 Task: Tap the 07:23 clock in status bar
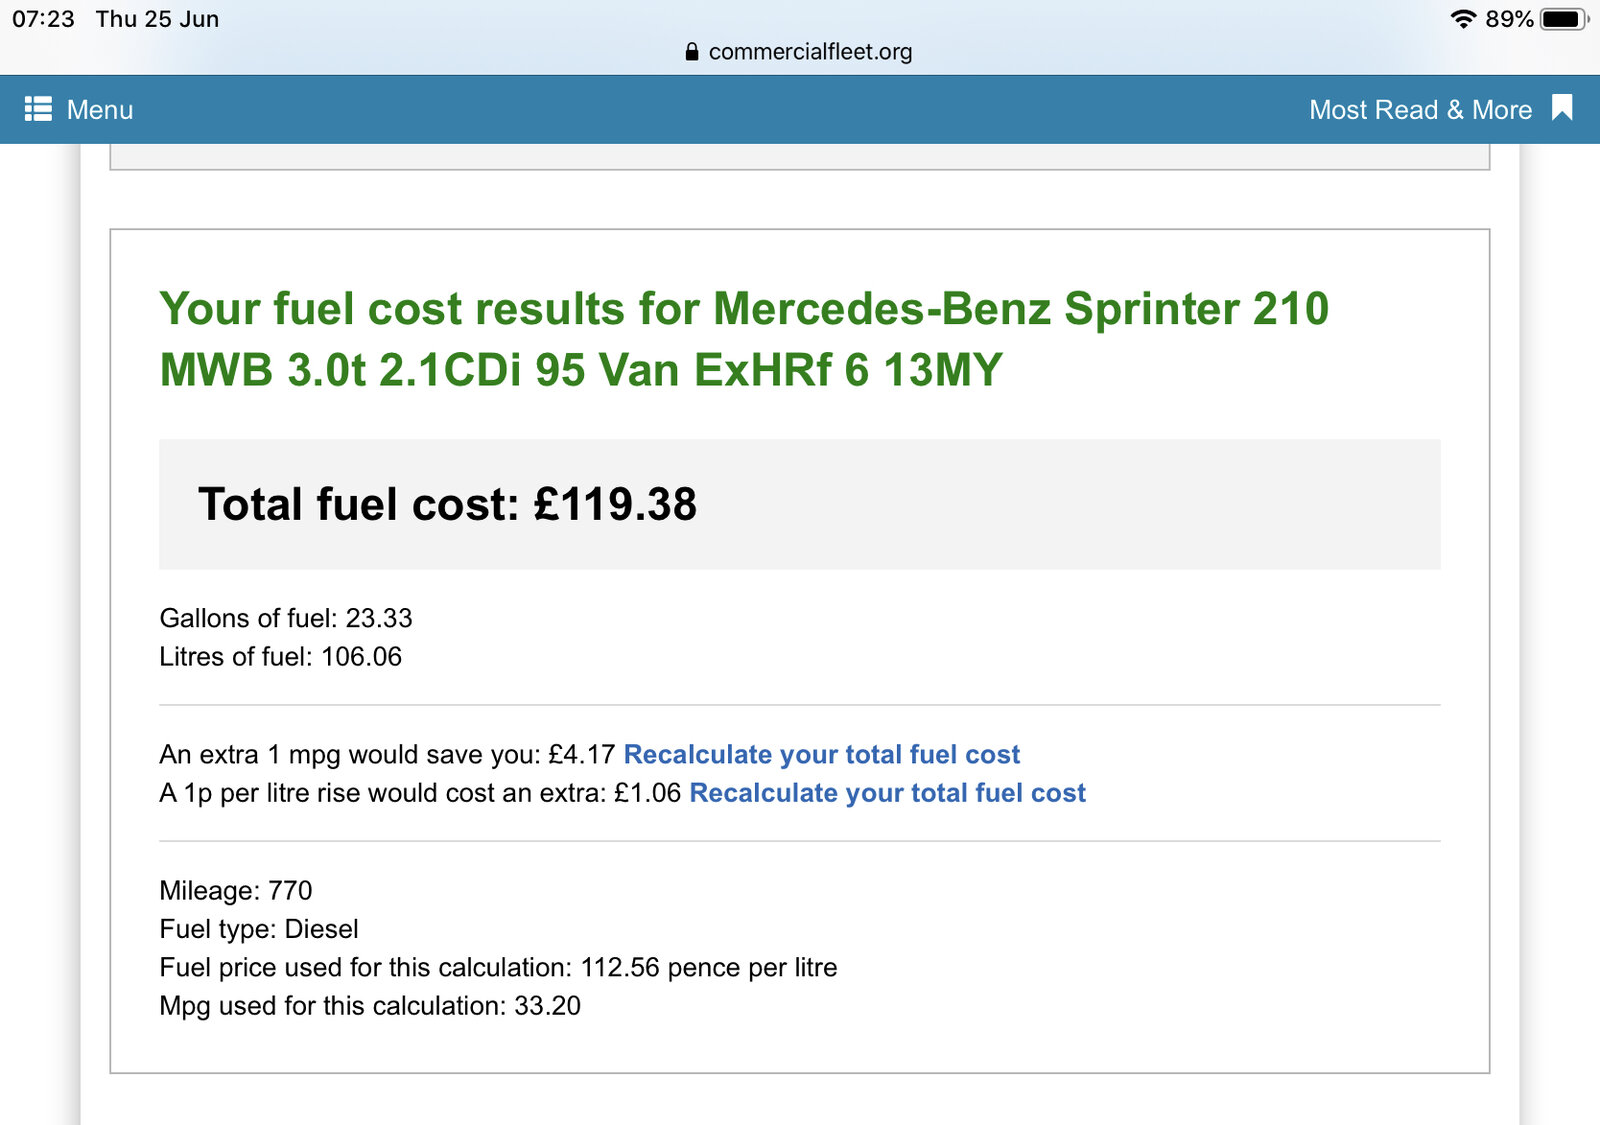43,19
